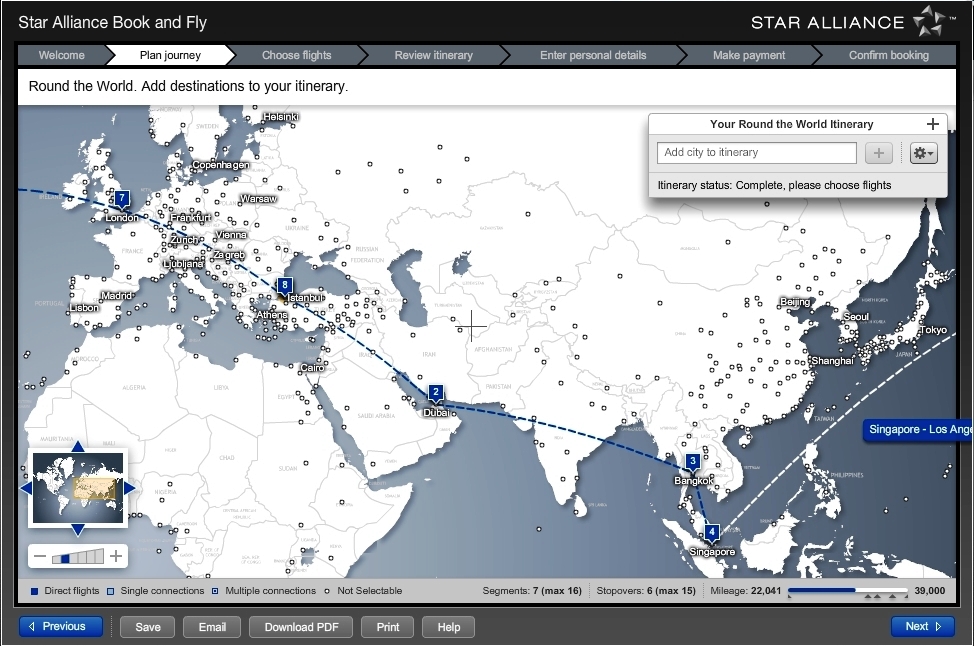
Task: Pan the mini-map left with the left arrow
Action: pos(26,488)
